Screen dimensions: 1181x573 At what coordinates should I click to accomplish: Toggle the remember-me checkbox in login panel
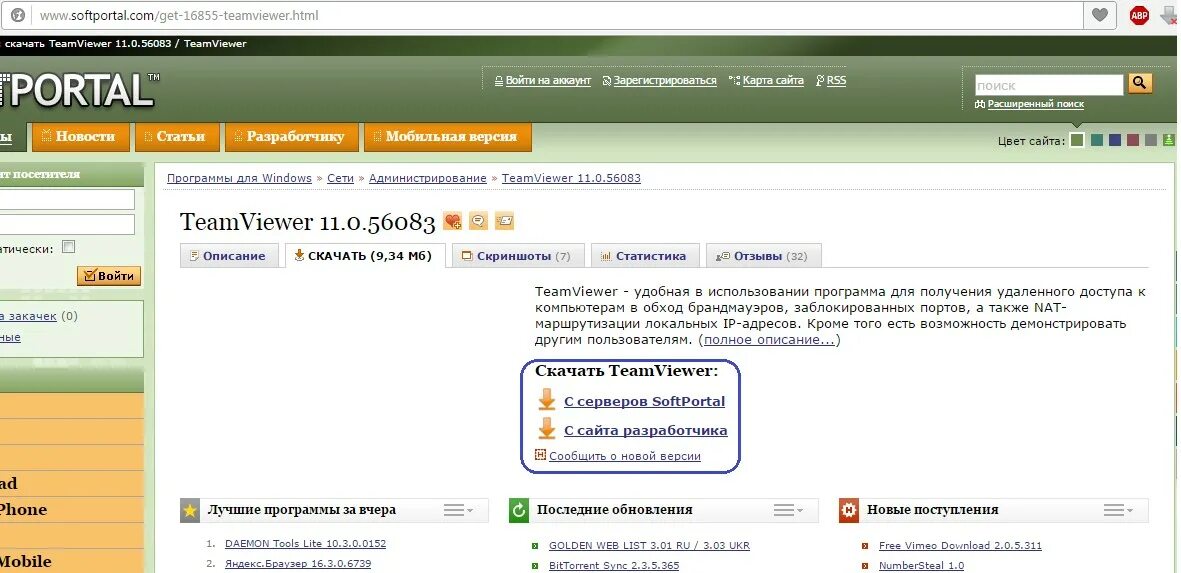[69, 246]
